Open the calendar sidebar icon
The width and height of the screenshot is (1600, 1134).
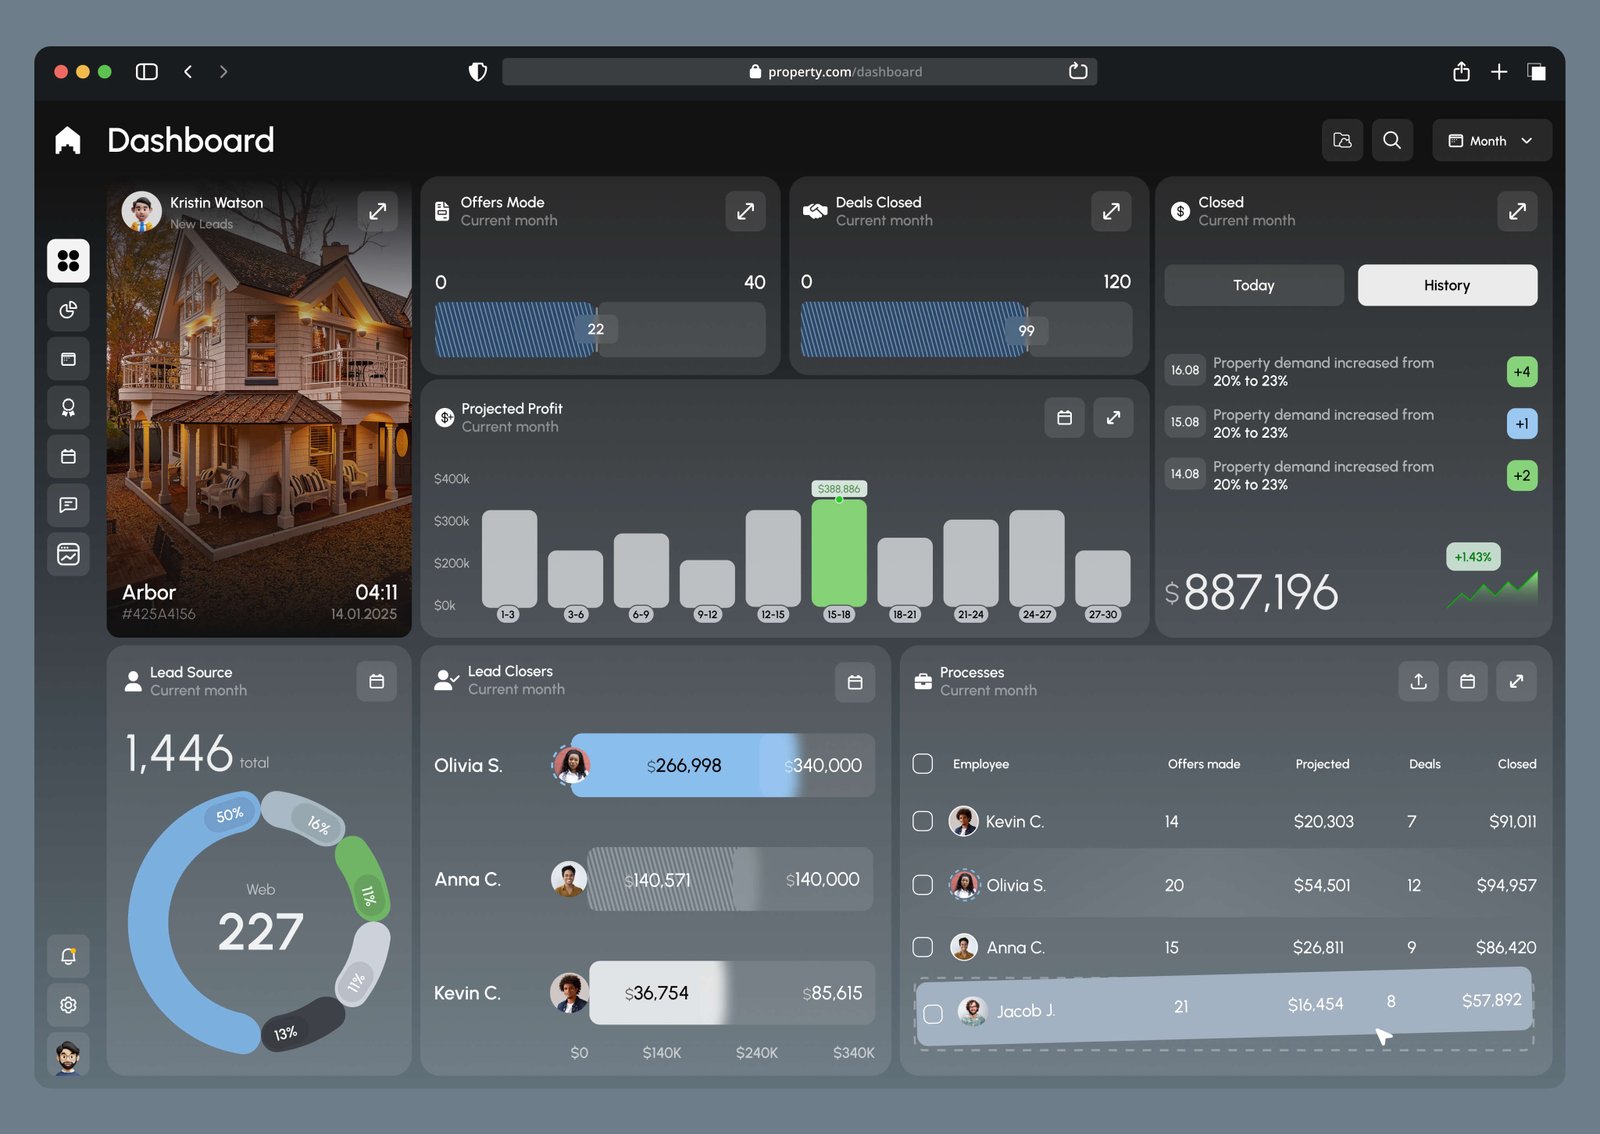pyautogui.click(x=68, y=456)
